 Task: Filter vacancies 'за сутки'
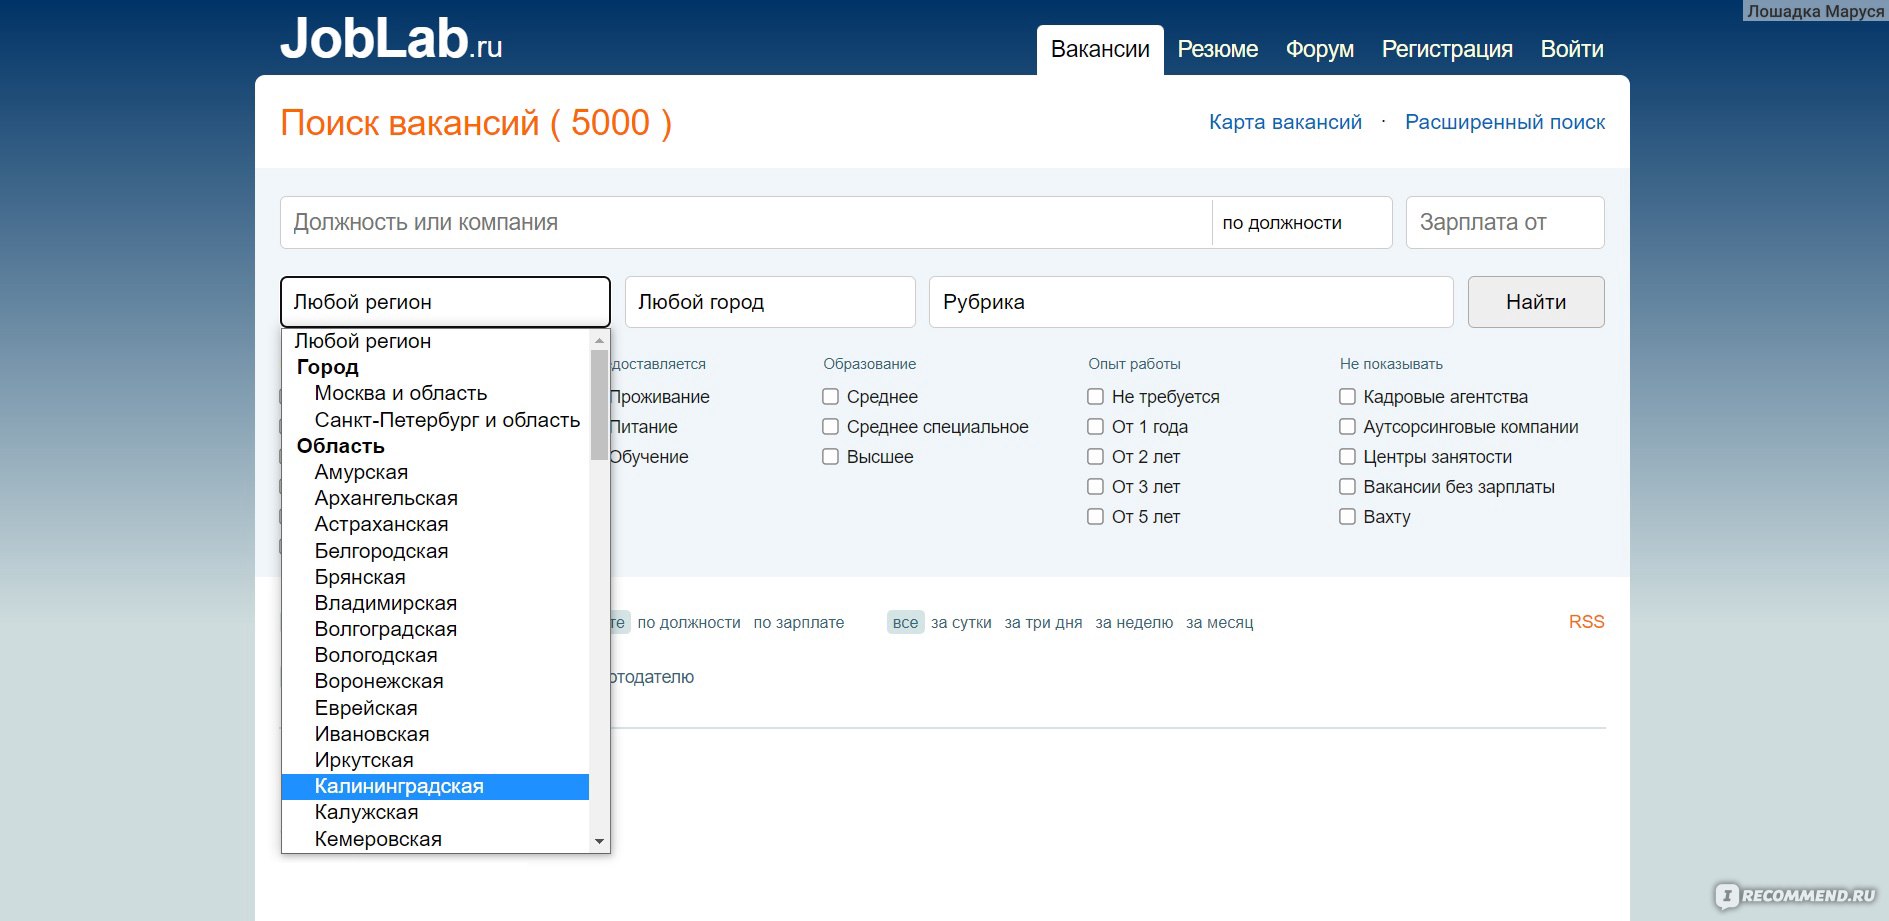[961, 622]
